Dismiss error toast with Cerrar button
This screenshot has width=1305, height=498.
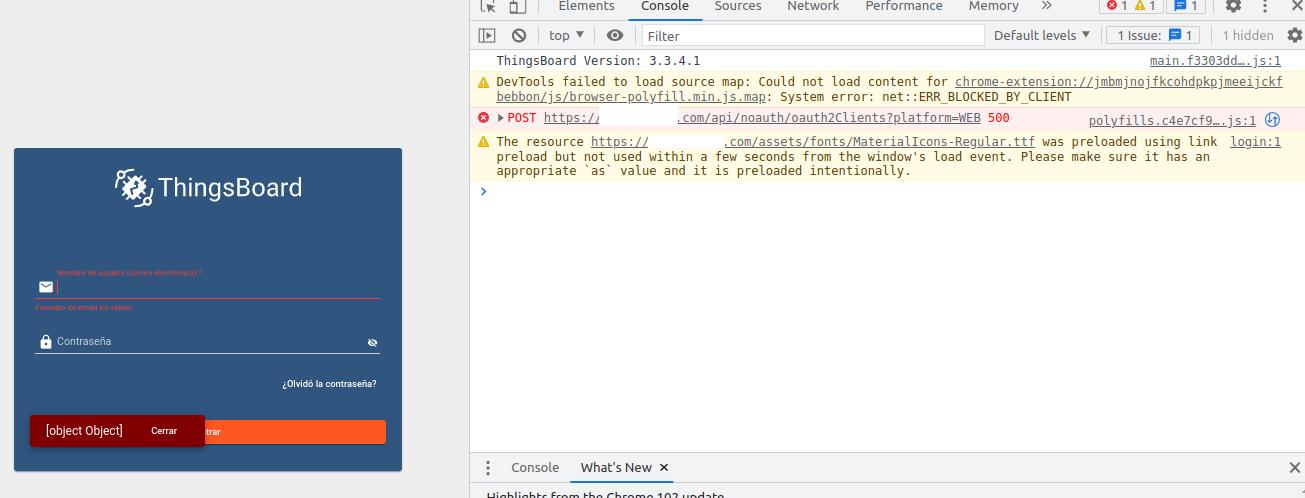point(164,431)
